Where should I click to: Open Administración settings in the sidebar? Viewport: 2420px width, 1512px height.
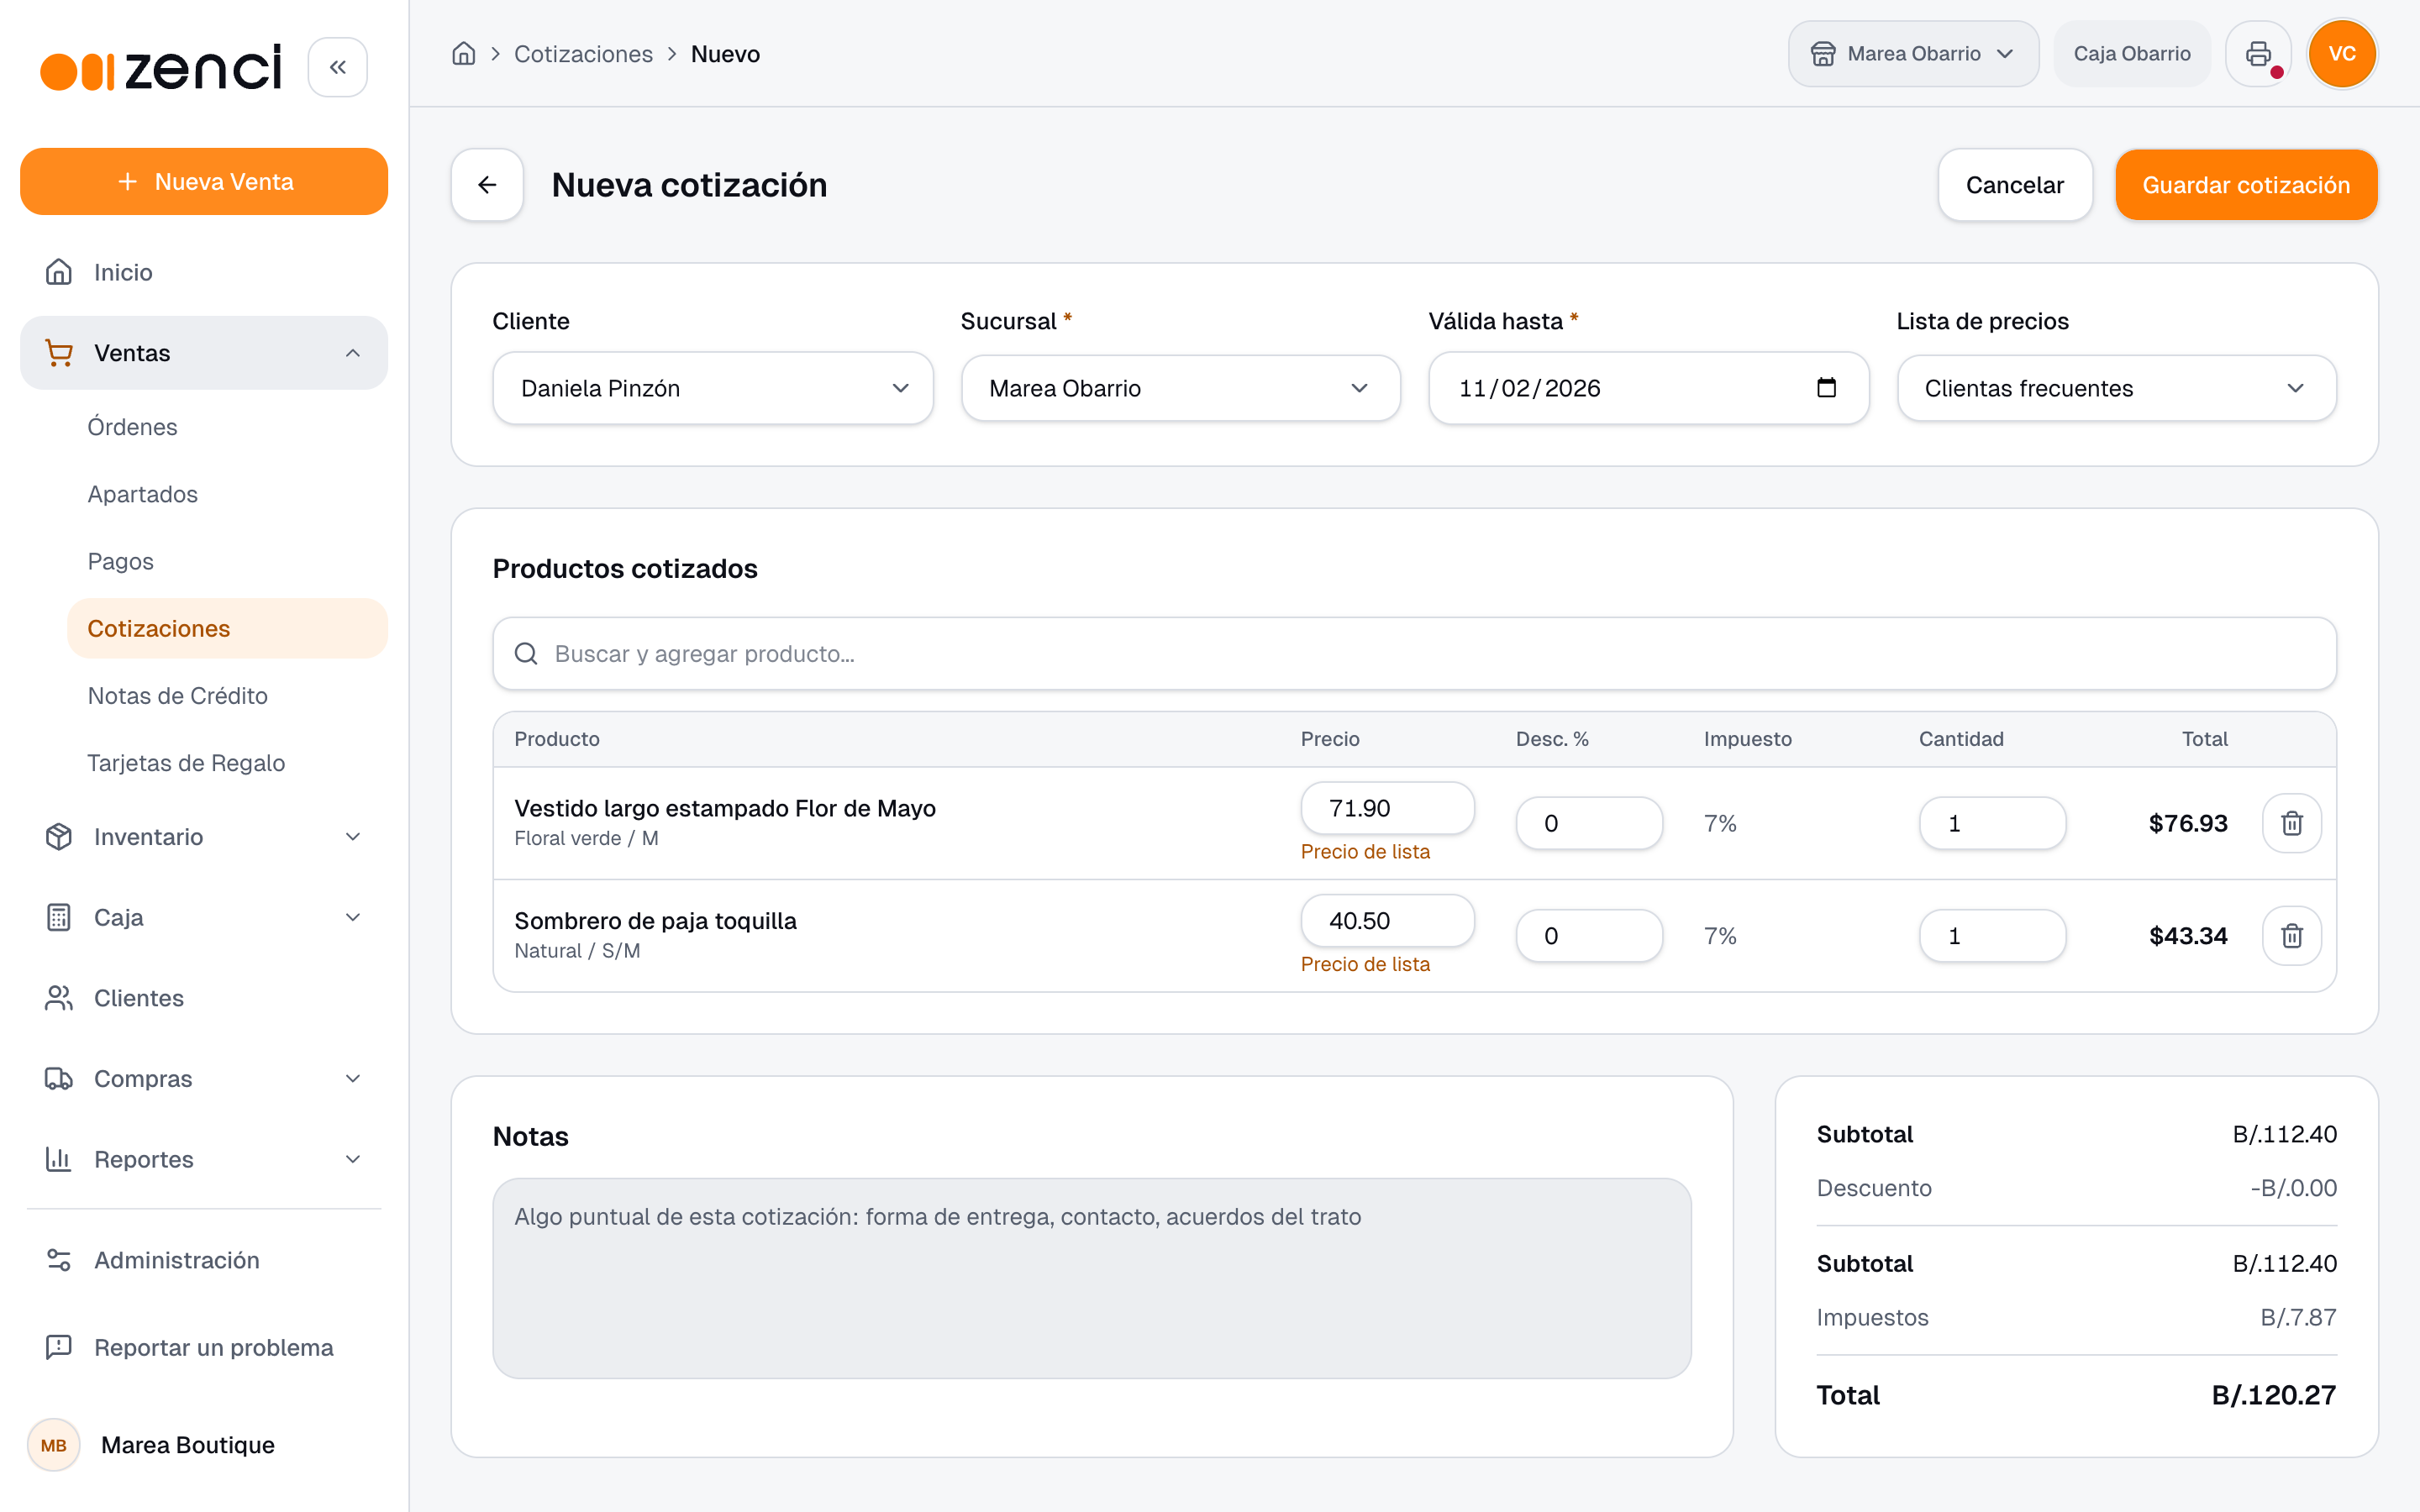[204, 1260]
